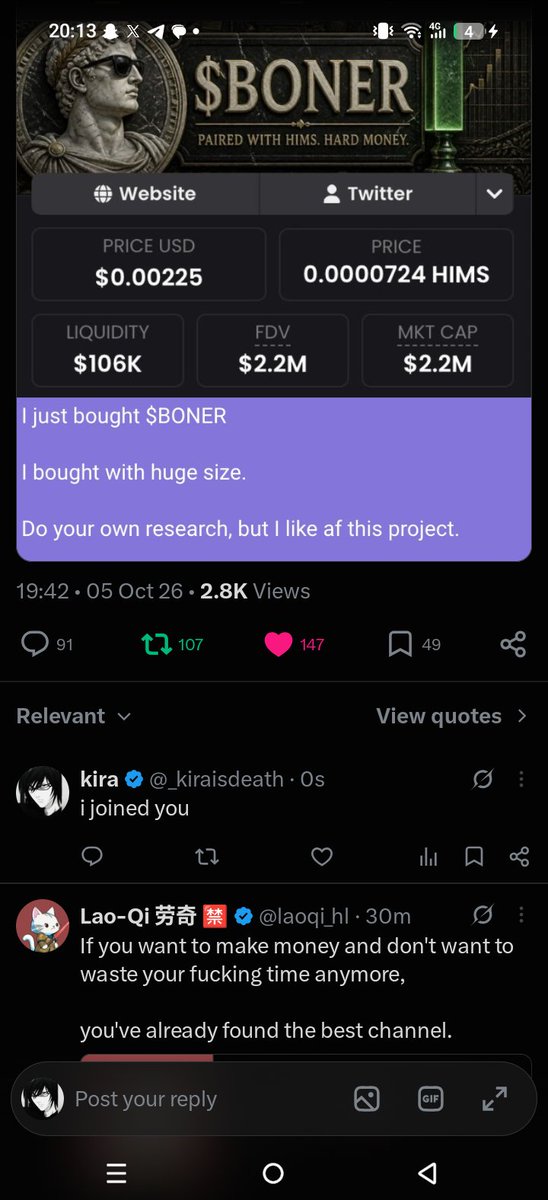This screenshot has width=548, height=1200.
Task: Open three-dot menu on Lao-Qi's reply
Action: (x=521, y=915)
